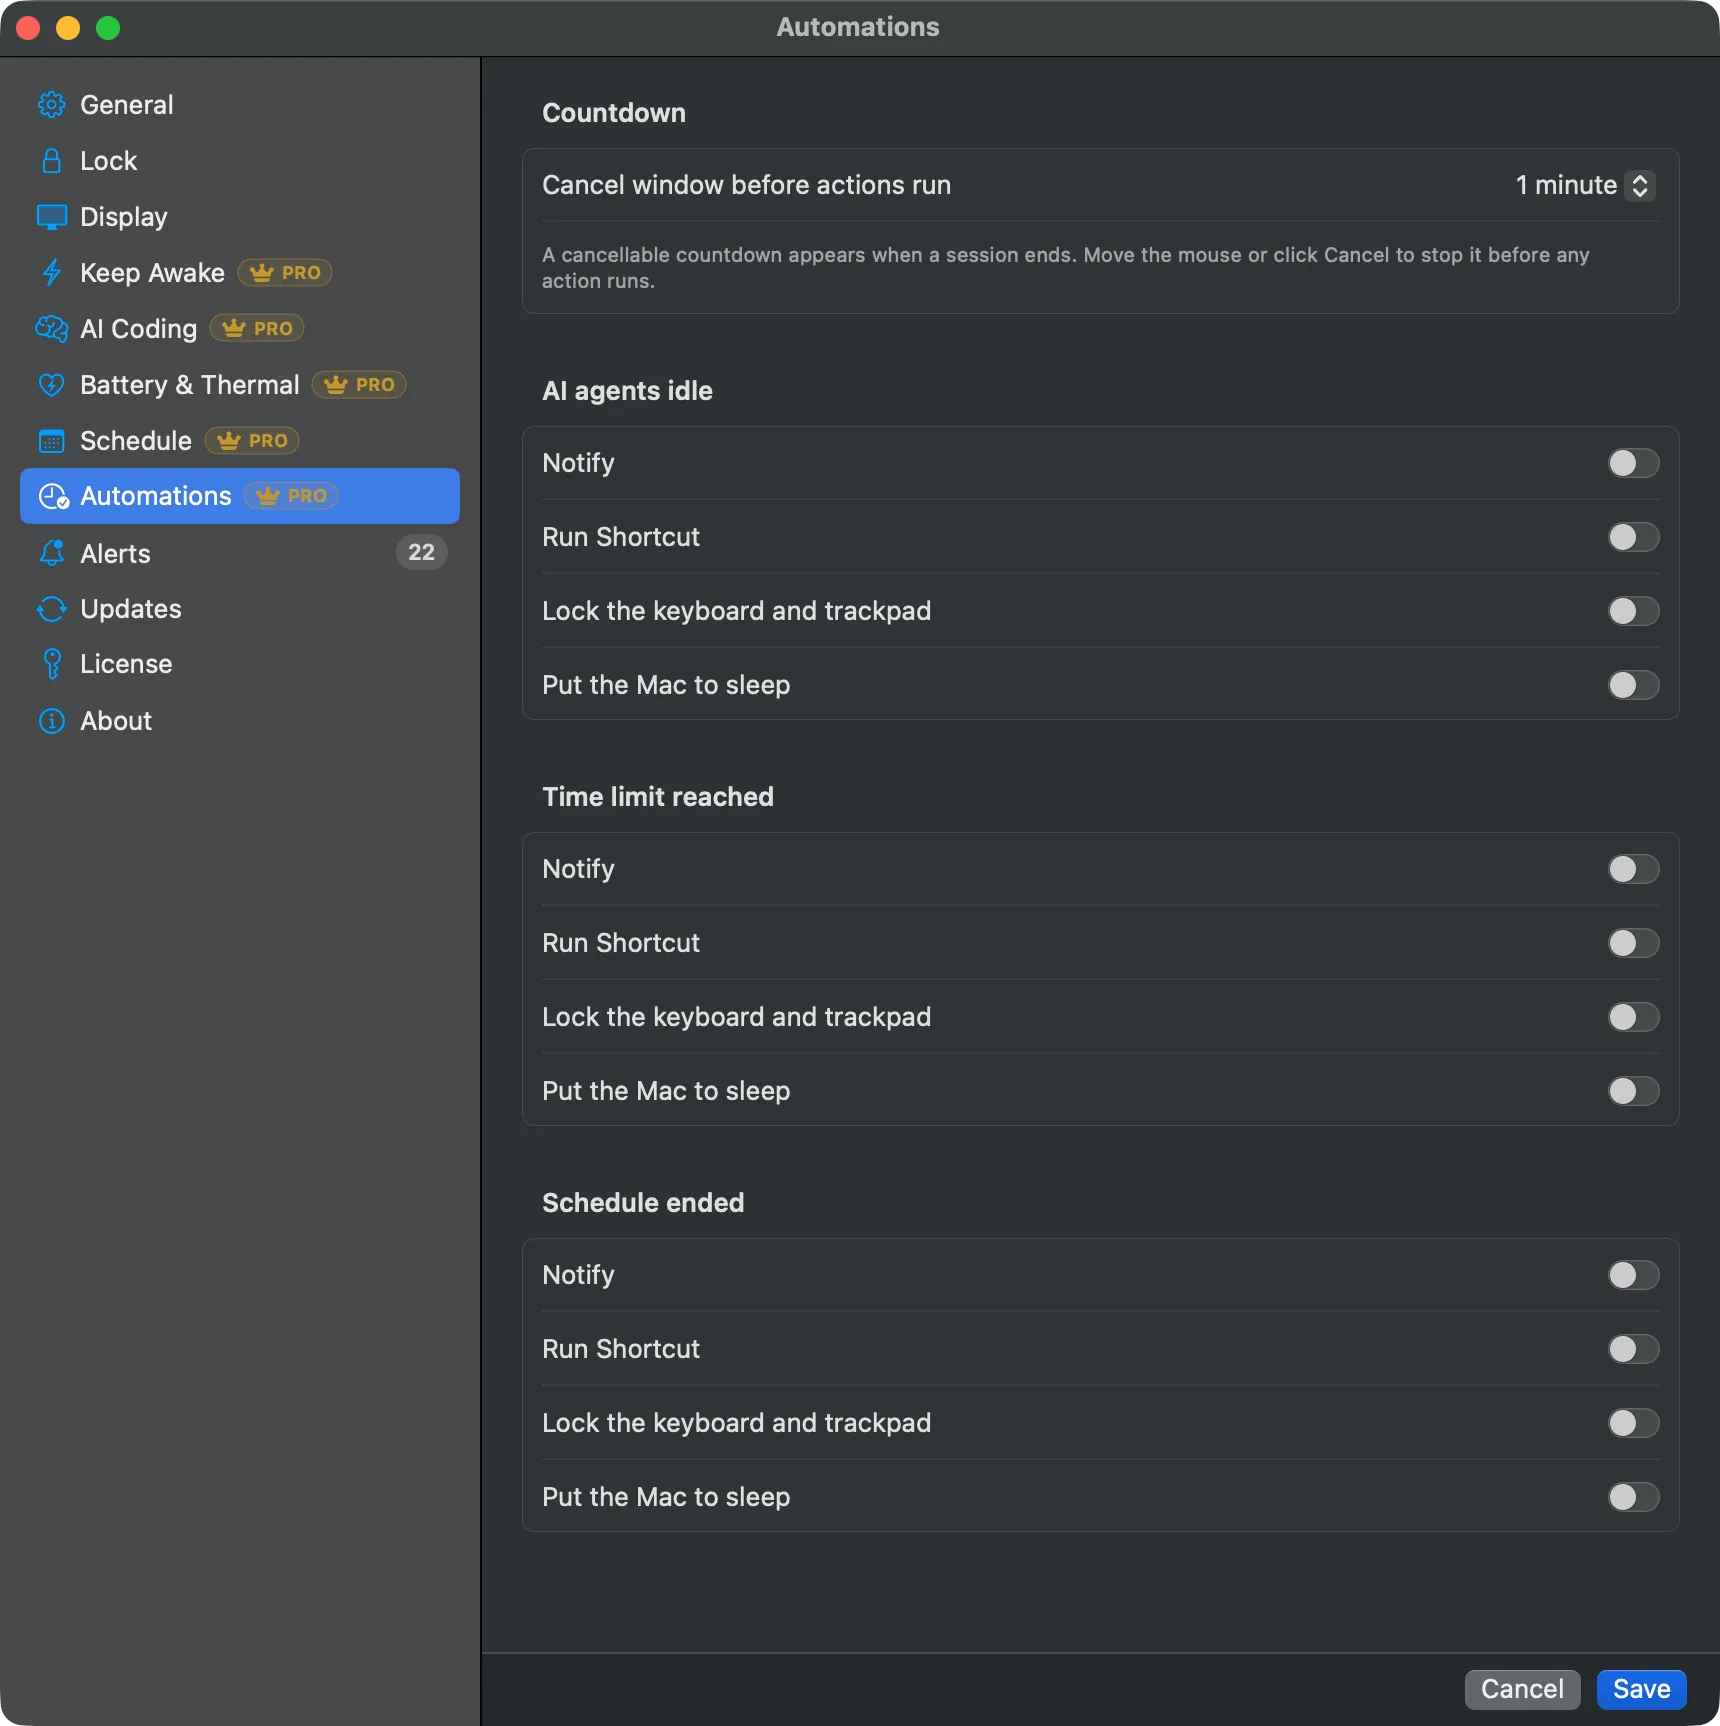Click the Time limit reached heading

click(658, 797)
